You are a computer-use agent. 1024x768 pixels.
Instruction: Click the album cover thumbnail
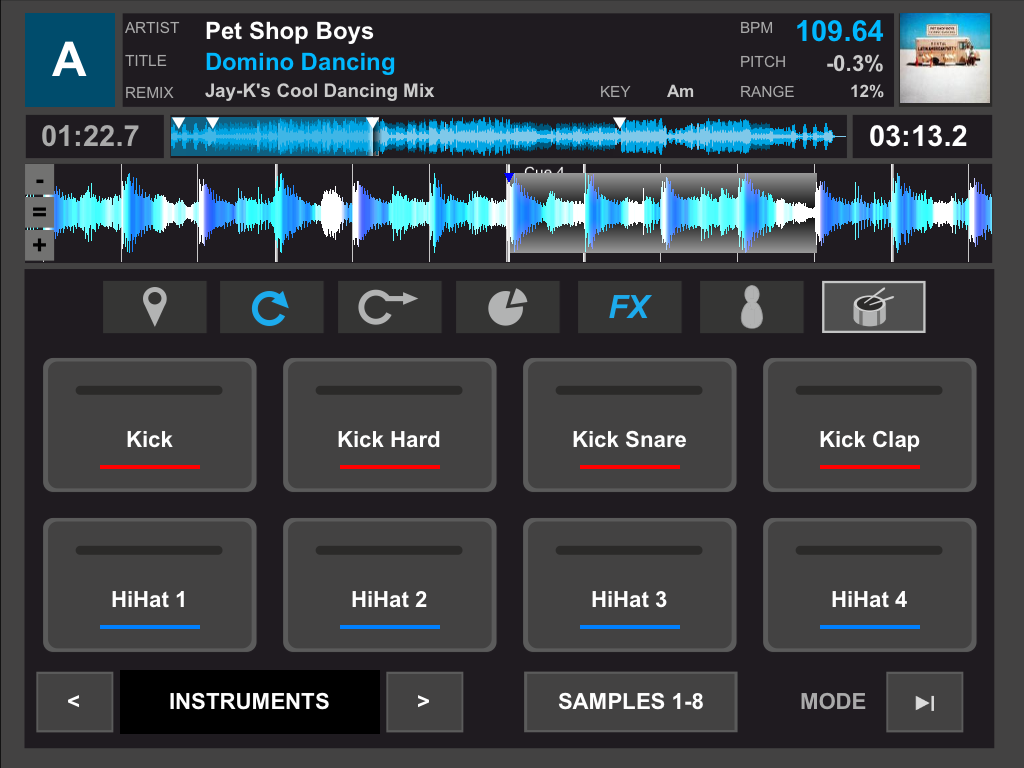pos(944,59)
